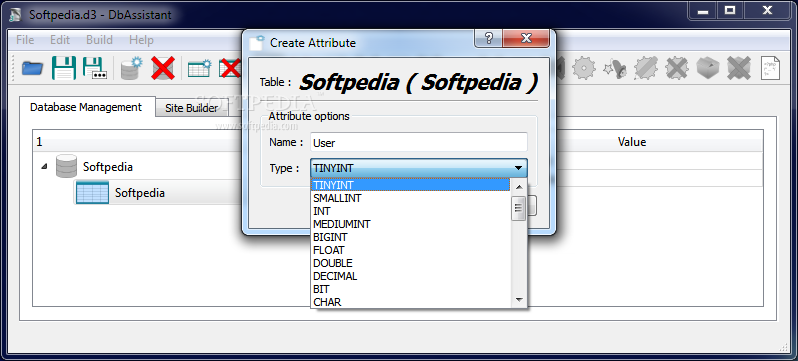Click the Create Attribute dialog title icon
This screenshot has width=798, height=361.
click(x=257, y=42)
